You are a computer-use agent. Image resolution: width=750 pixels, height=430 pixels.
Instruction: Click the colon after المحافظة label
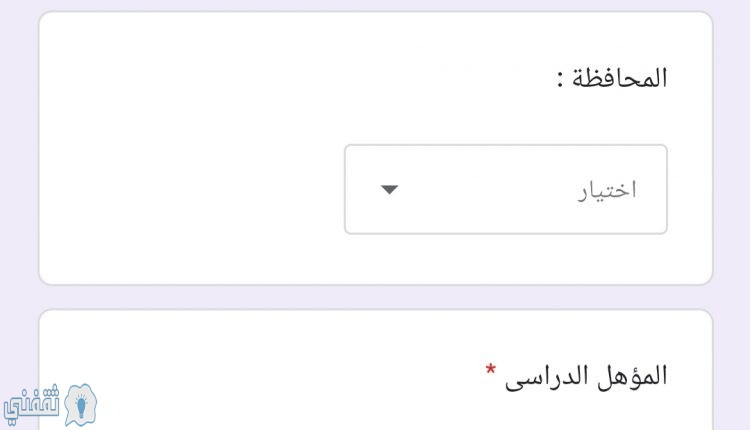560,79
